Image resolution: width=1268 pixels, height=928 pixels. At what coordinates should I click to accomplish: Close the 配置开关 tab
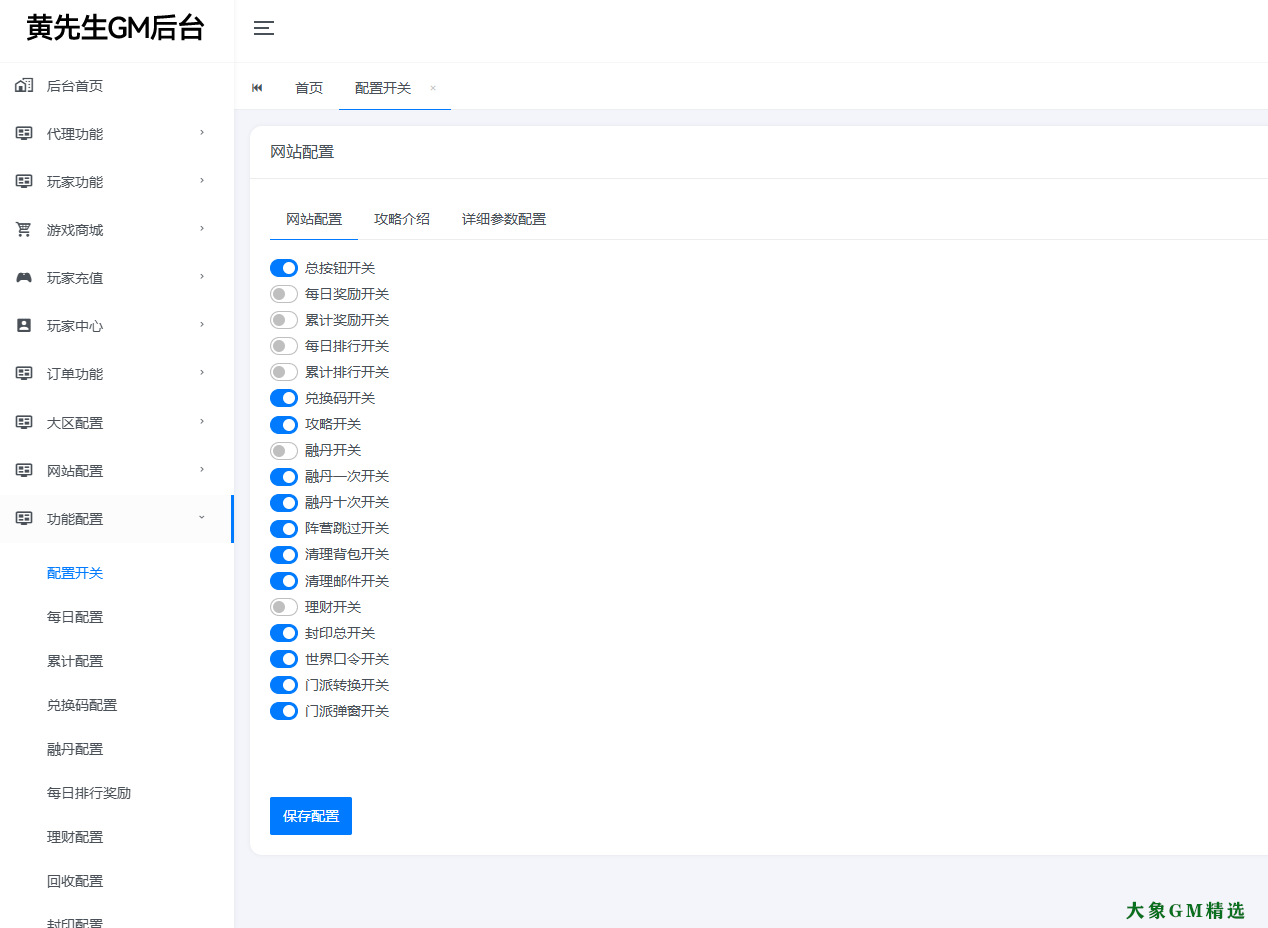click(x=432, y=88)
